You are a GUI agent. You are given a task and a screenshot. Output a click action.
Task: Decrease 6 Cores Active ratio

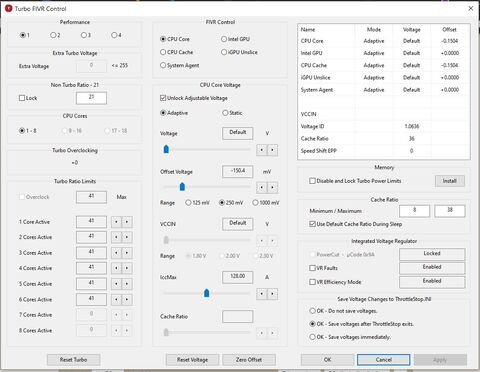coord(116,300)
